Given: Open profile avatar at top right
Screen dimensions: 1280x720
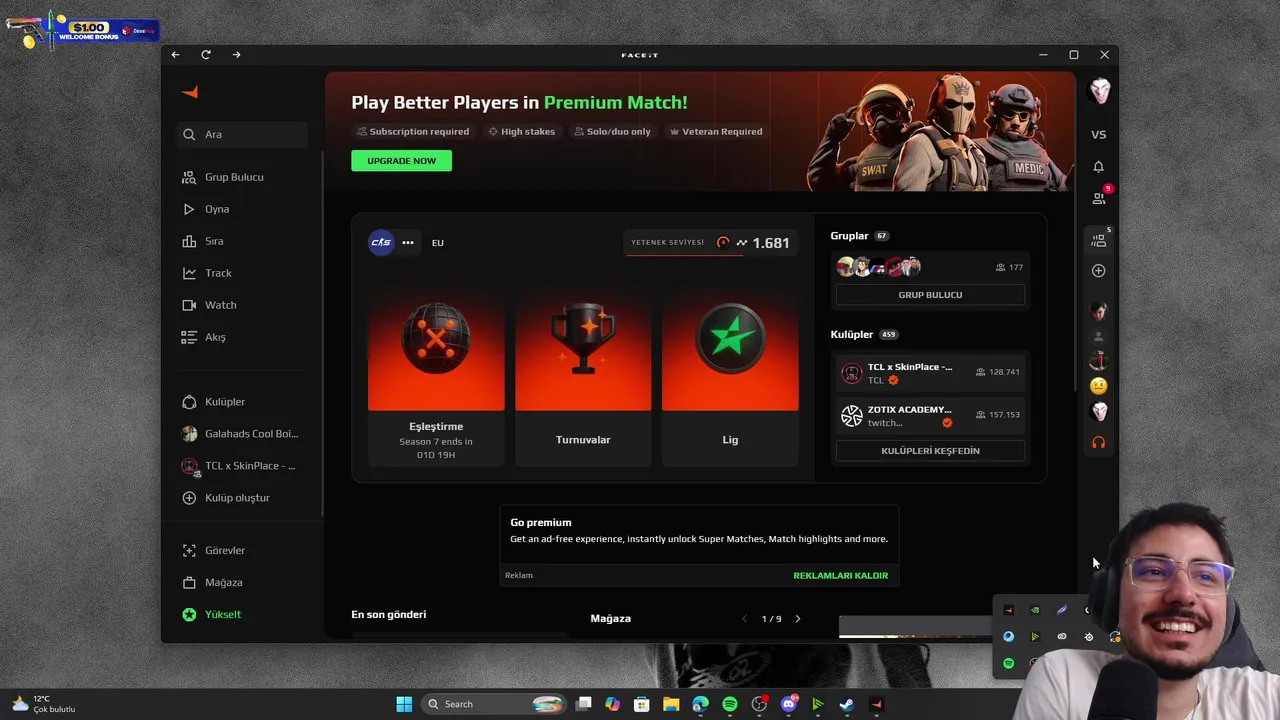Looking at the screenshot, I should point(1099,91).
